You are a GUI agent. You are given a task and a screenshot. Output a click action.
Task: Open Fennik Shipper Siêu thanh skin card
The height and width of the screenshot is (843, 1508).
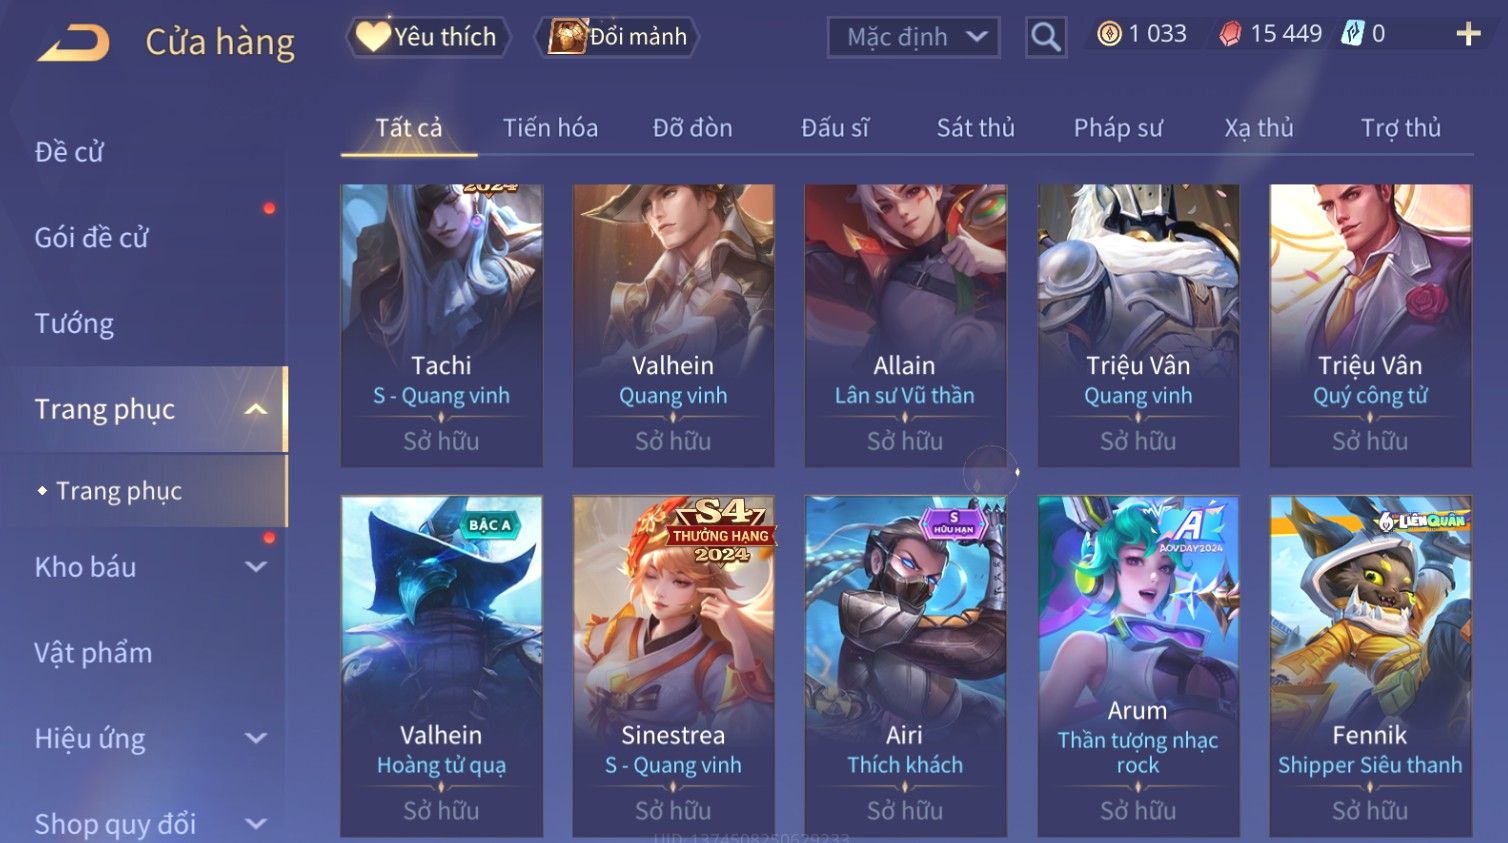pos(1370,666)
